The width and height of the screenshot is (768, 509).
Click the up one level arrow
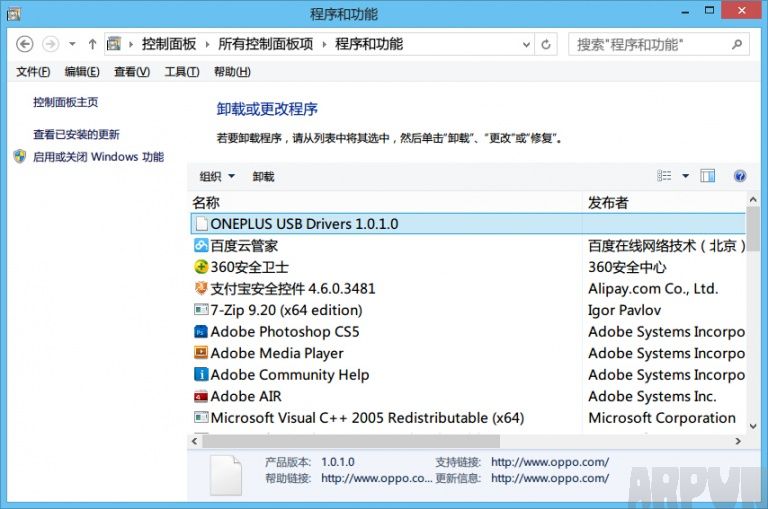click(92, 44)
